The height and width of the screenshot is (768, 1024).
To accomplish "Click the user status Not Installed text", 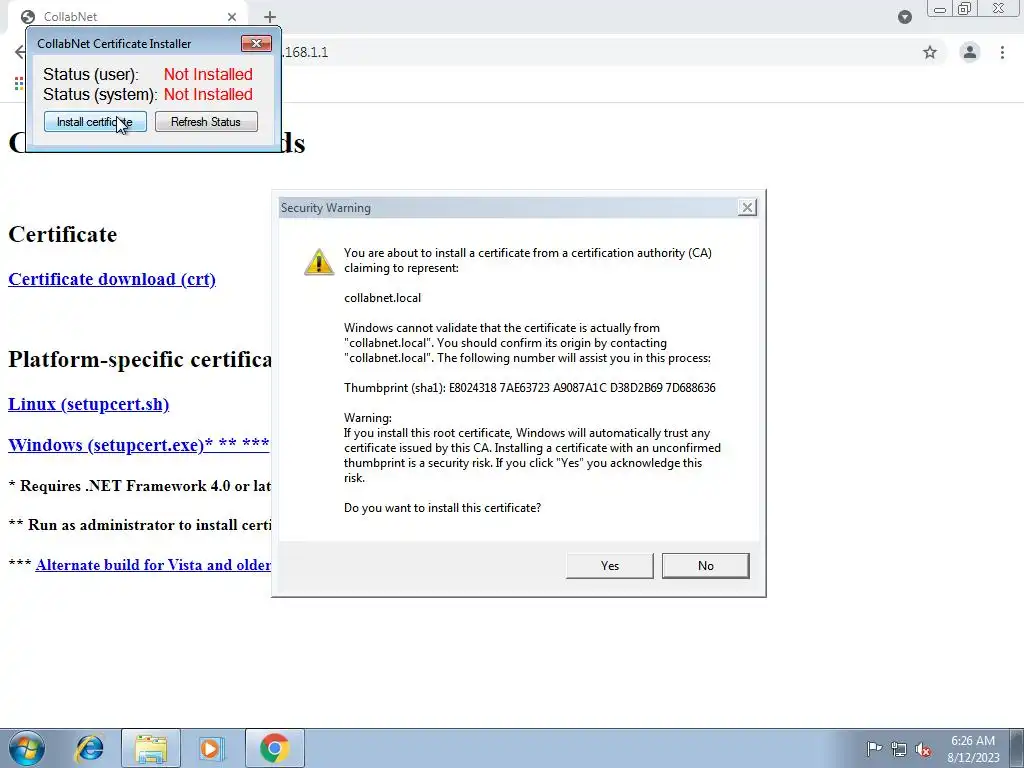I will 208,74.
